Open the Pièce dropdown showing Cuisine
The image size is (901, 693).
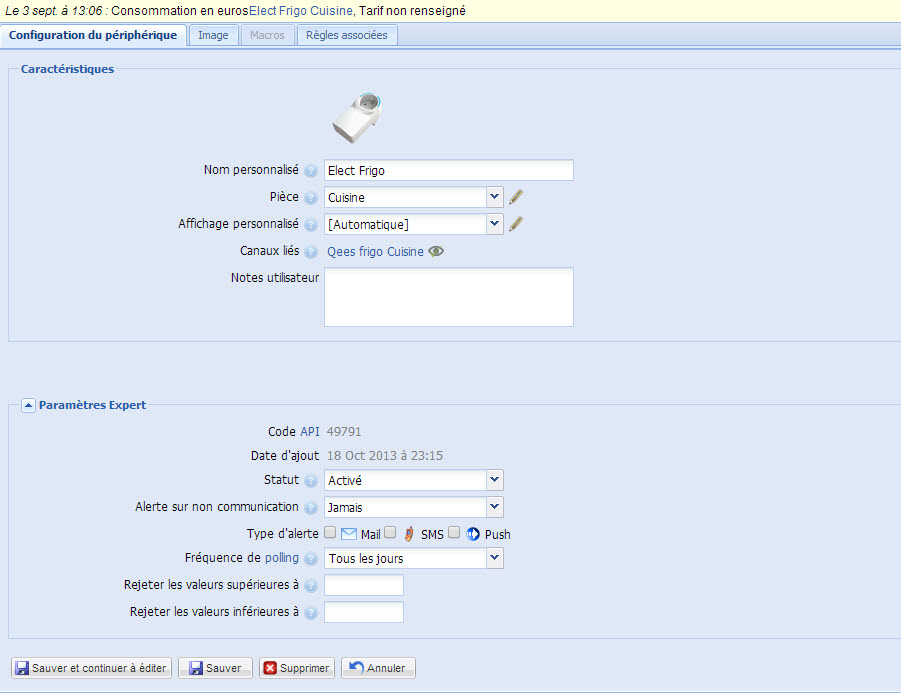click(413, 198)
